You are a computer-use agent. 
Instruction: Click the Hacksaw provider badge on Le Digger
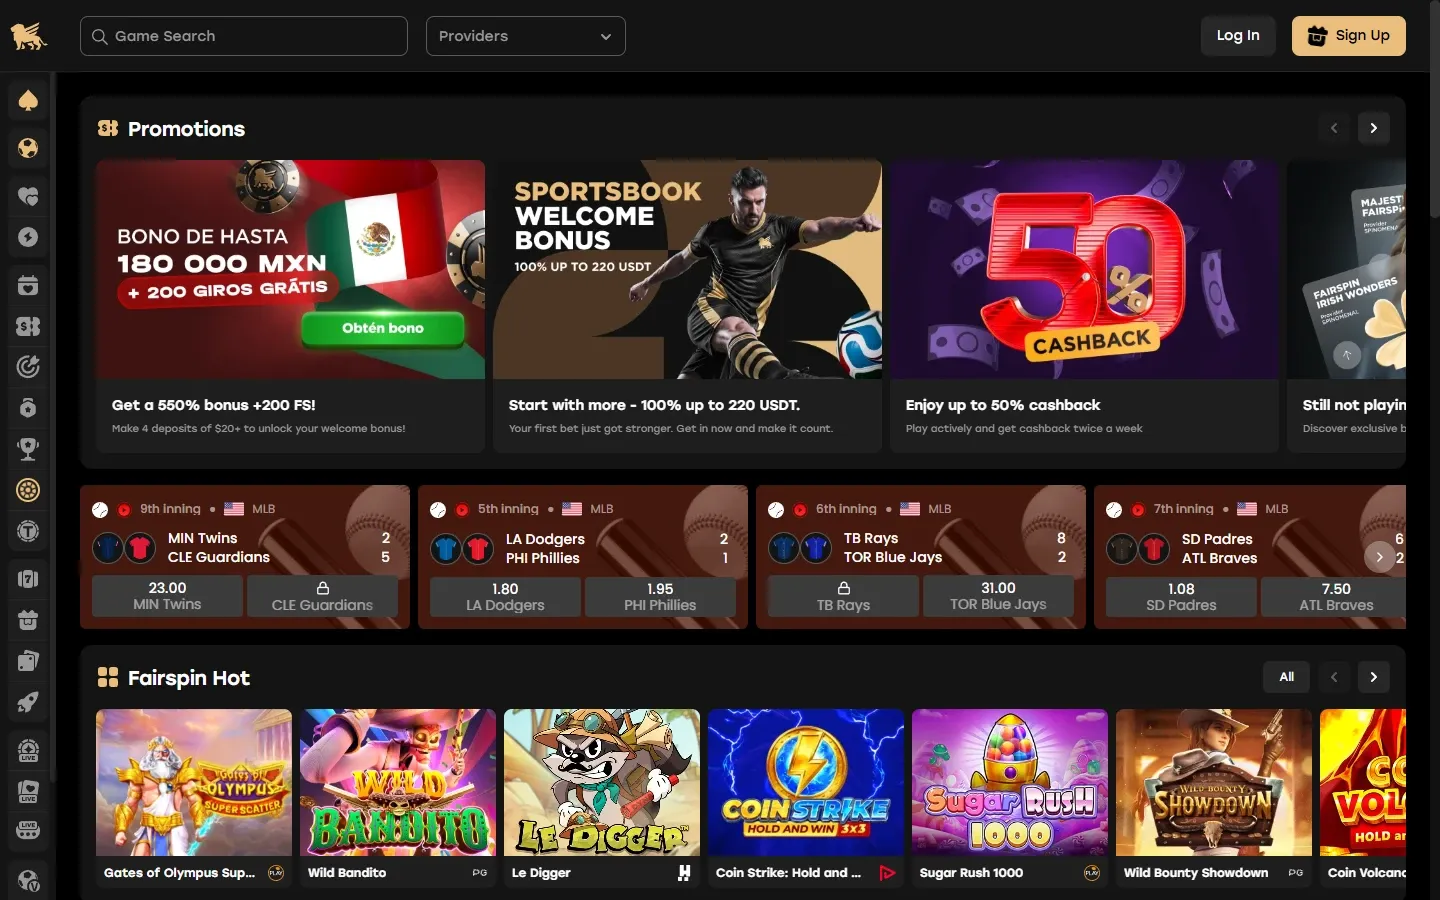pos(684,873)
